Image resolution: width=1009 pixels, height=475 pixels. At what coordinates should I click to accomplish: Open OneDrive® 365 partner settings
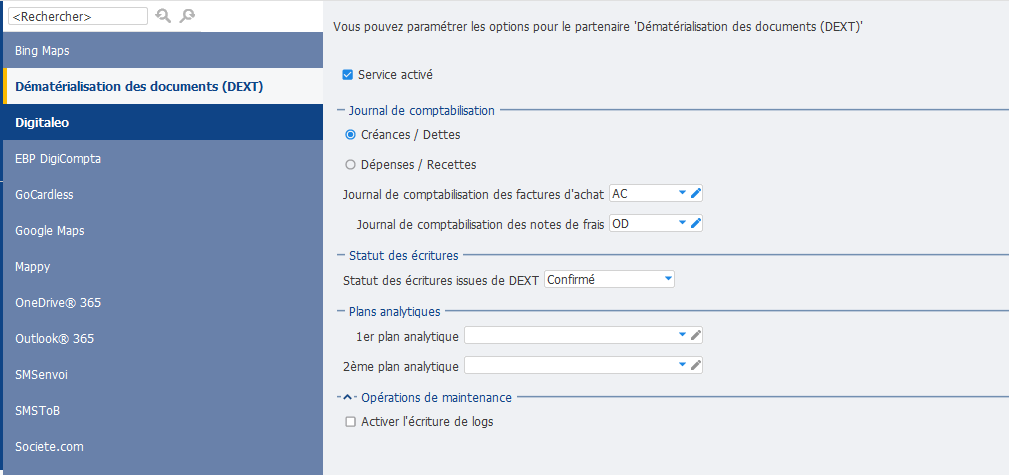point(162,303)
